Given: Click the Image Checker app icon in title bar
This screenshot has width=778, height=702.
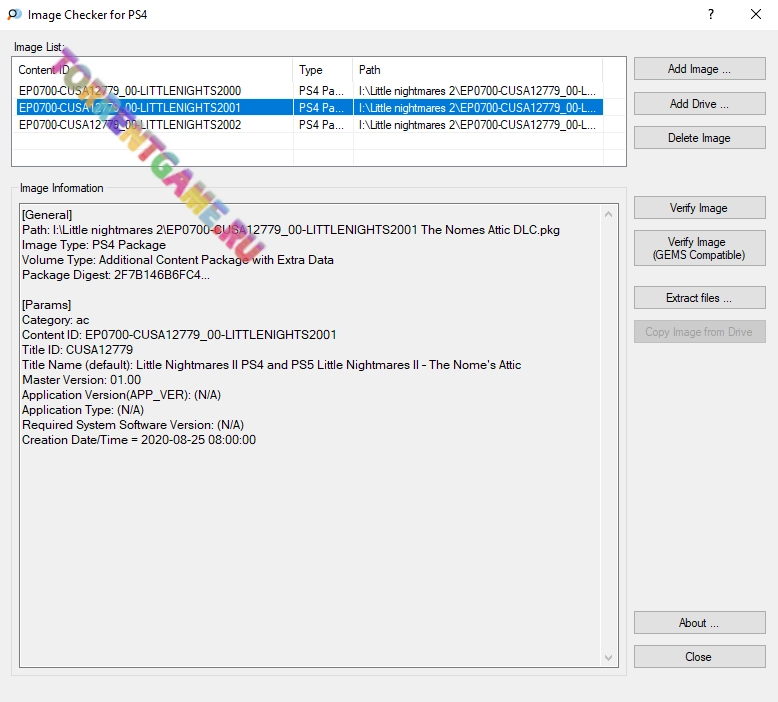Looking at the screenshot, I should pos(14,15).
